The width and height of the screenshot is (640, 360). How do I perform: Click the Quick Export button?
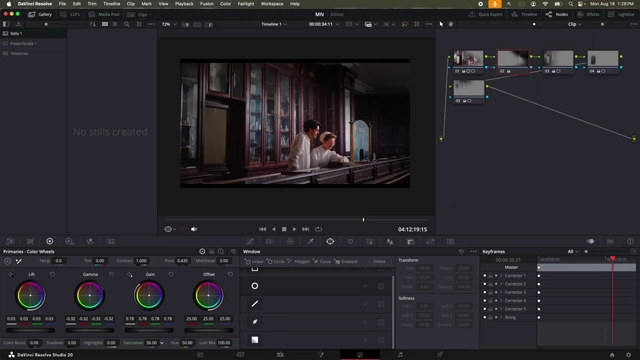[x=486, y=14]
